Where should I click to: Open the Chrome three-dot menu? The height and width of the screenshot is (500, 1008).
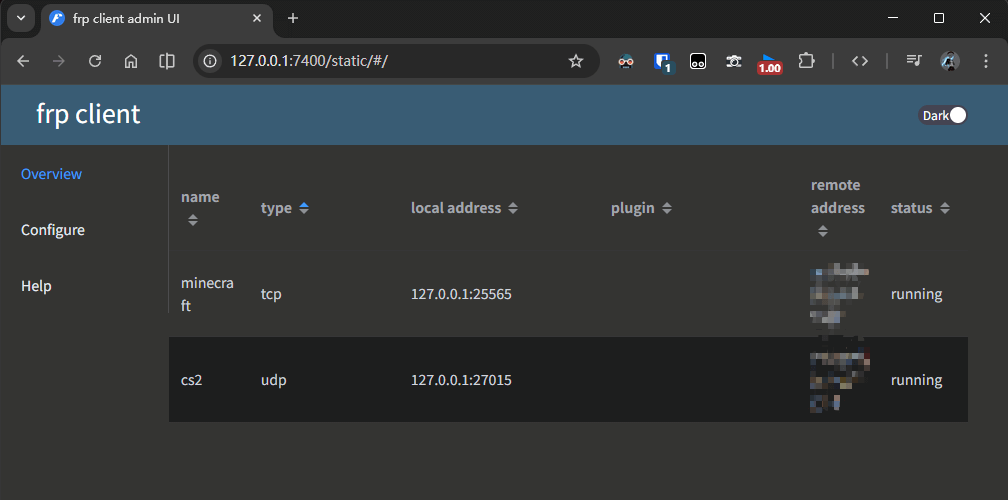pos(986,61)
